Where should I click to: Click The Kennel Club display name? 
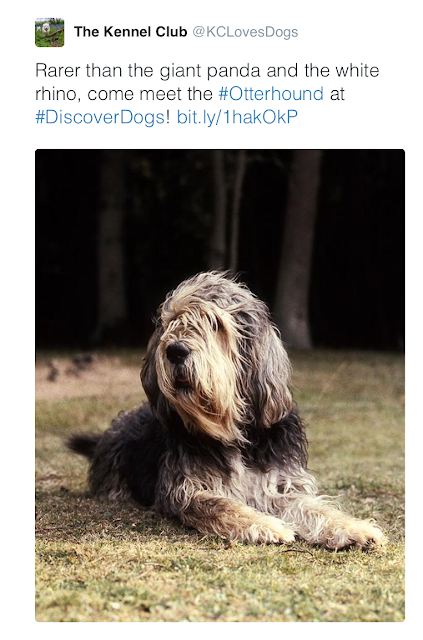point(130,32)
